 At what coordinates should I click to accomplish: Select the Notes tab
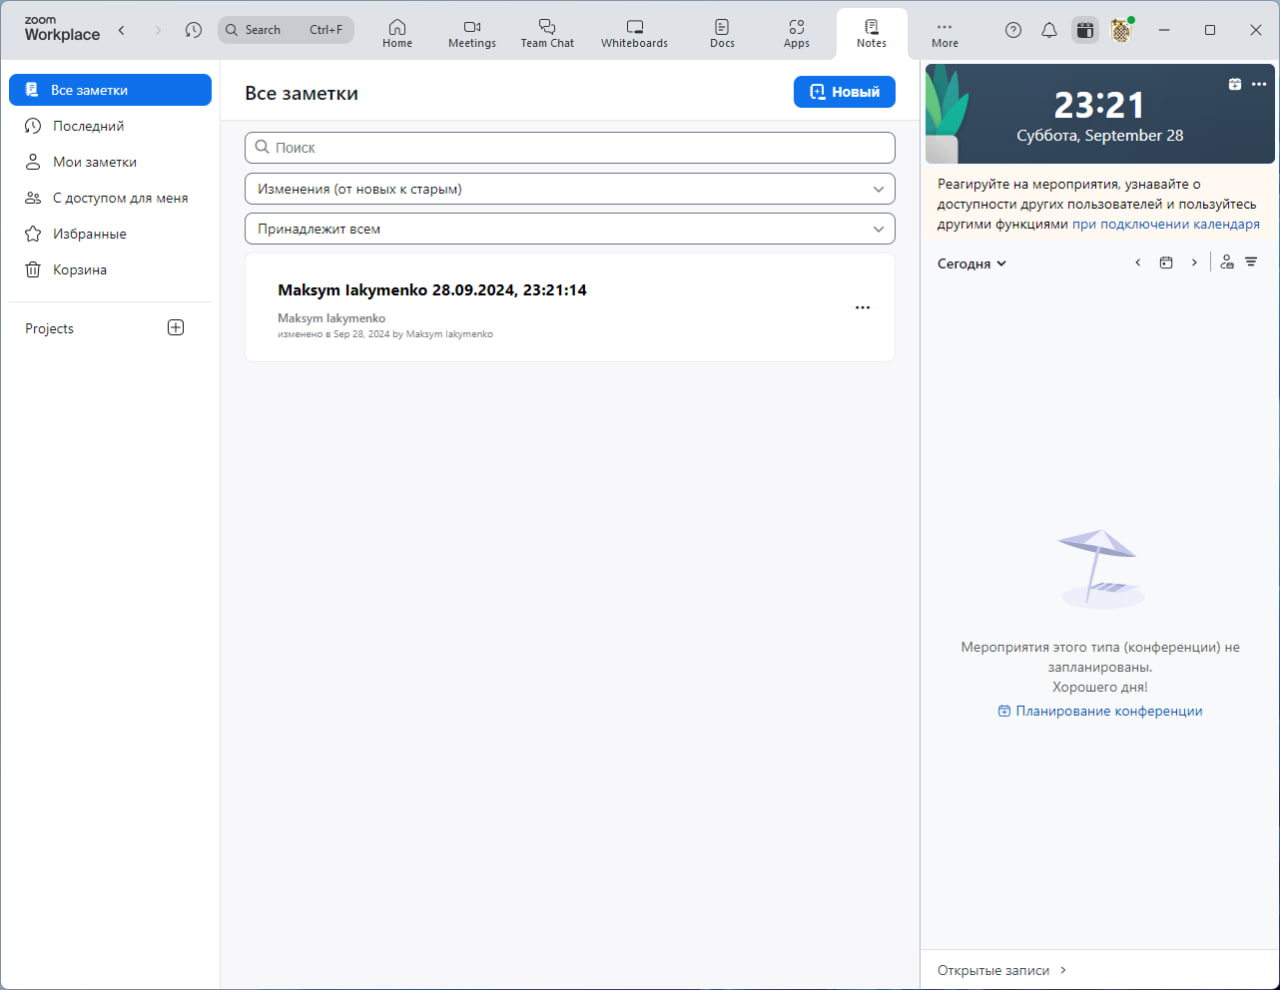pos(872,33)
